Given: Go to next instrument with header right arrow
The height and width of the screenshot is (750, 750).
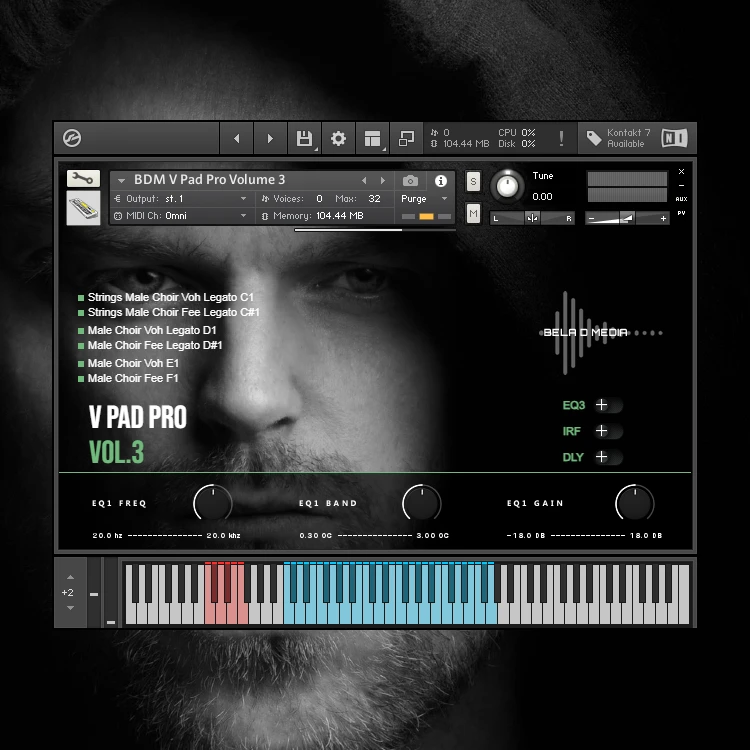Looking at the screenshot, I should click(270, 138).
